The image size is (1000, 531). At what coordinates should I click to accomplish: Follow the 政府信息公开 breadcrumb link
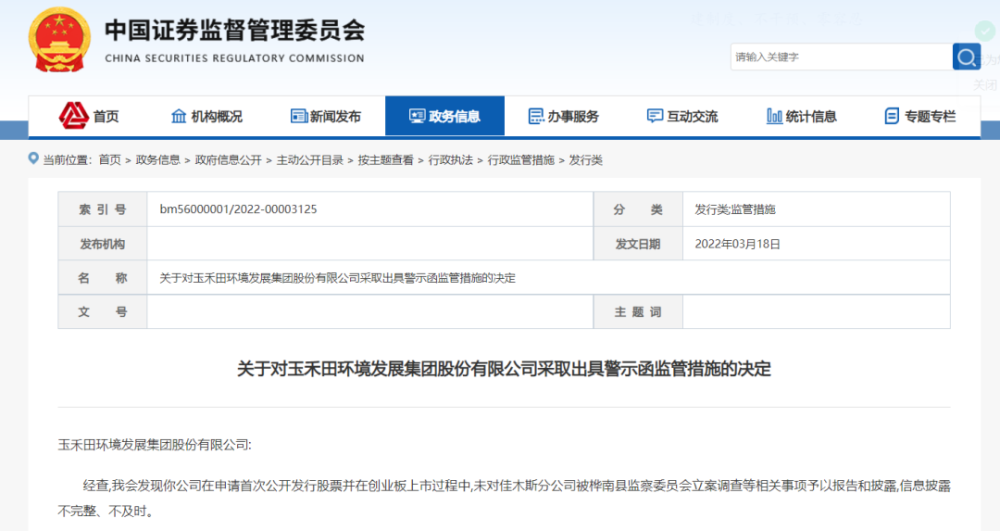pyautogui.click(x=228, y=160)
